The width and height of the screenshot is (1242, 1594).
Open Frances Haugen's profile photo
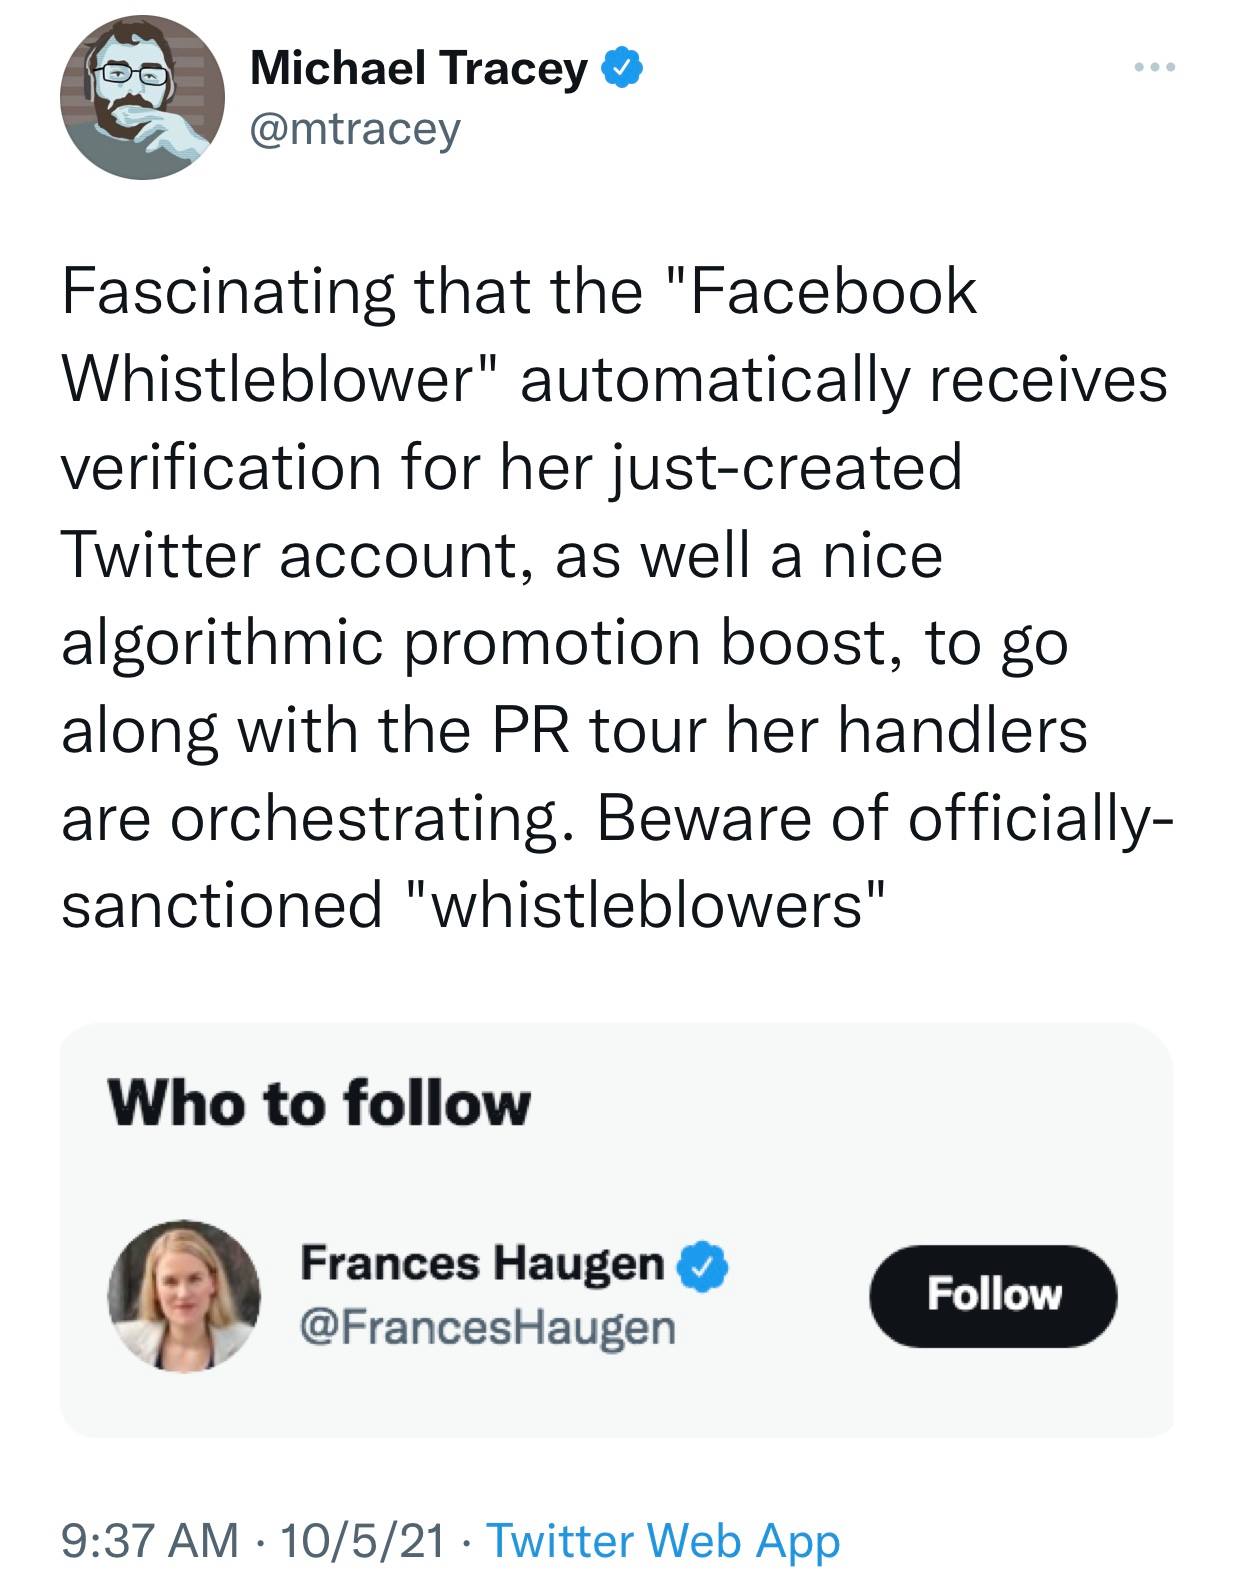point(183,1295)
